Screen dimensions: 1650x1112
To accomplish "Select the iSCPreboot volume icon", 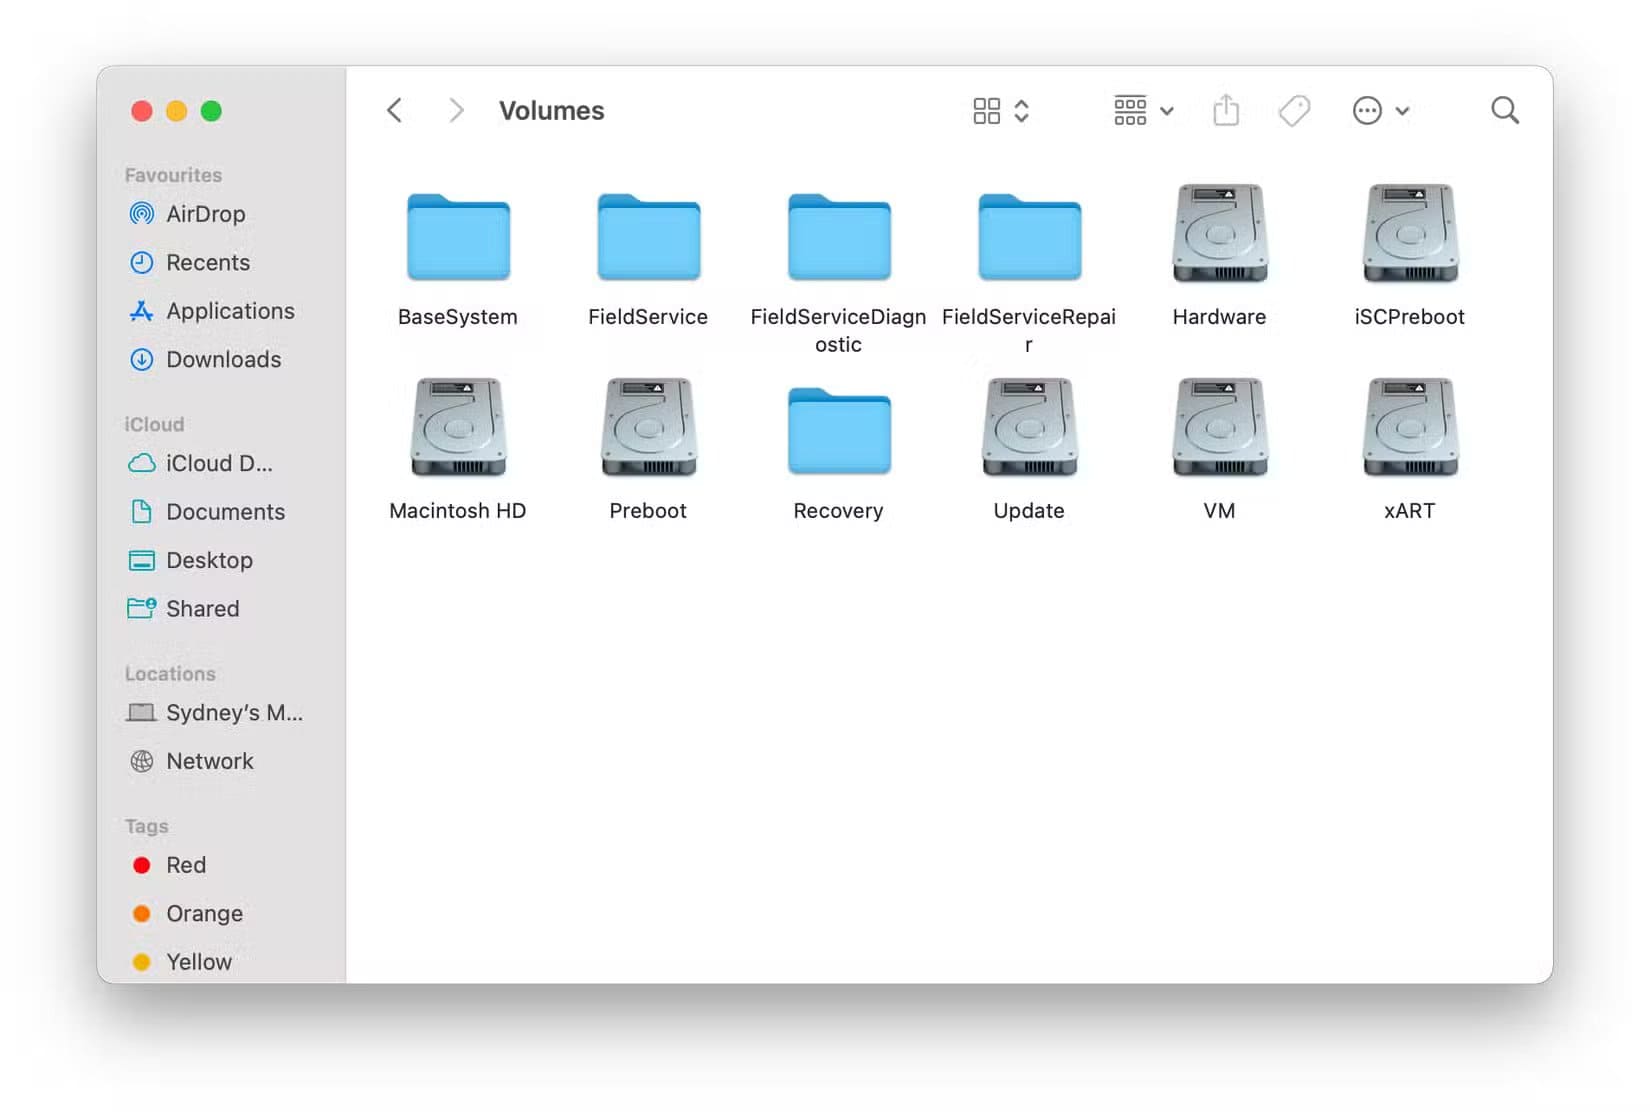I will 1409,234.
